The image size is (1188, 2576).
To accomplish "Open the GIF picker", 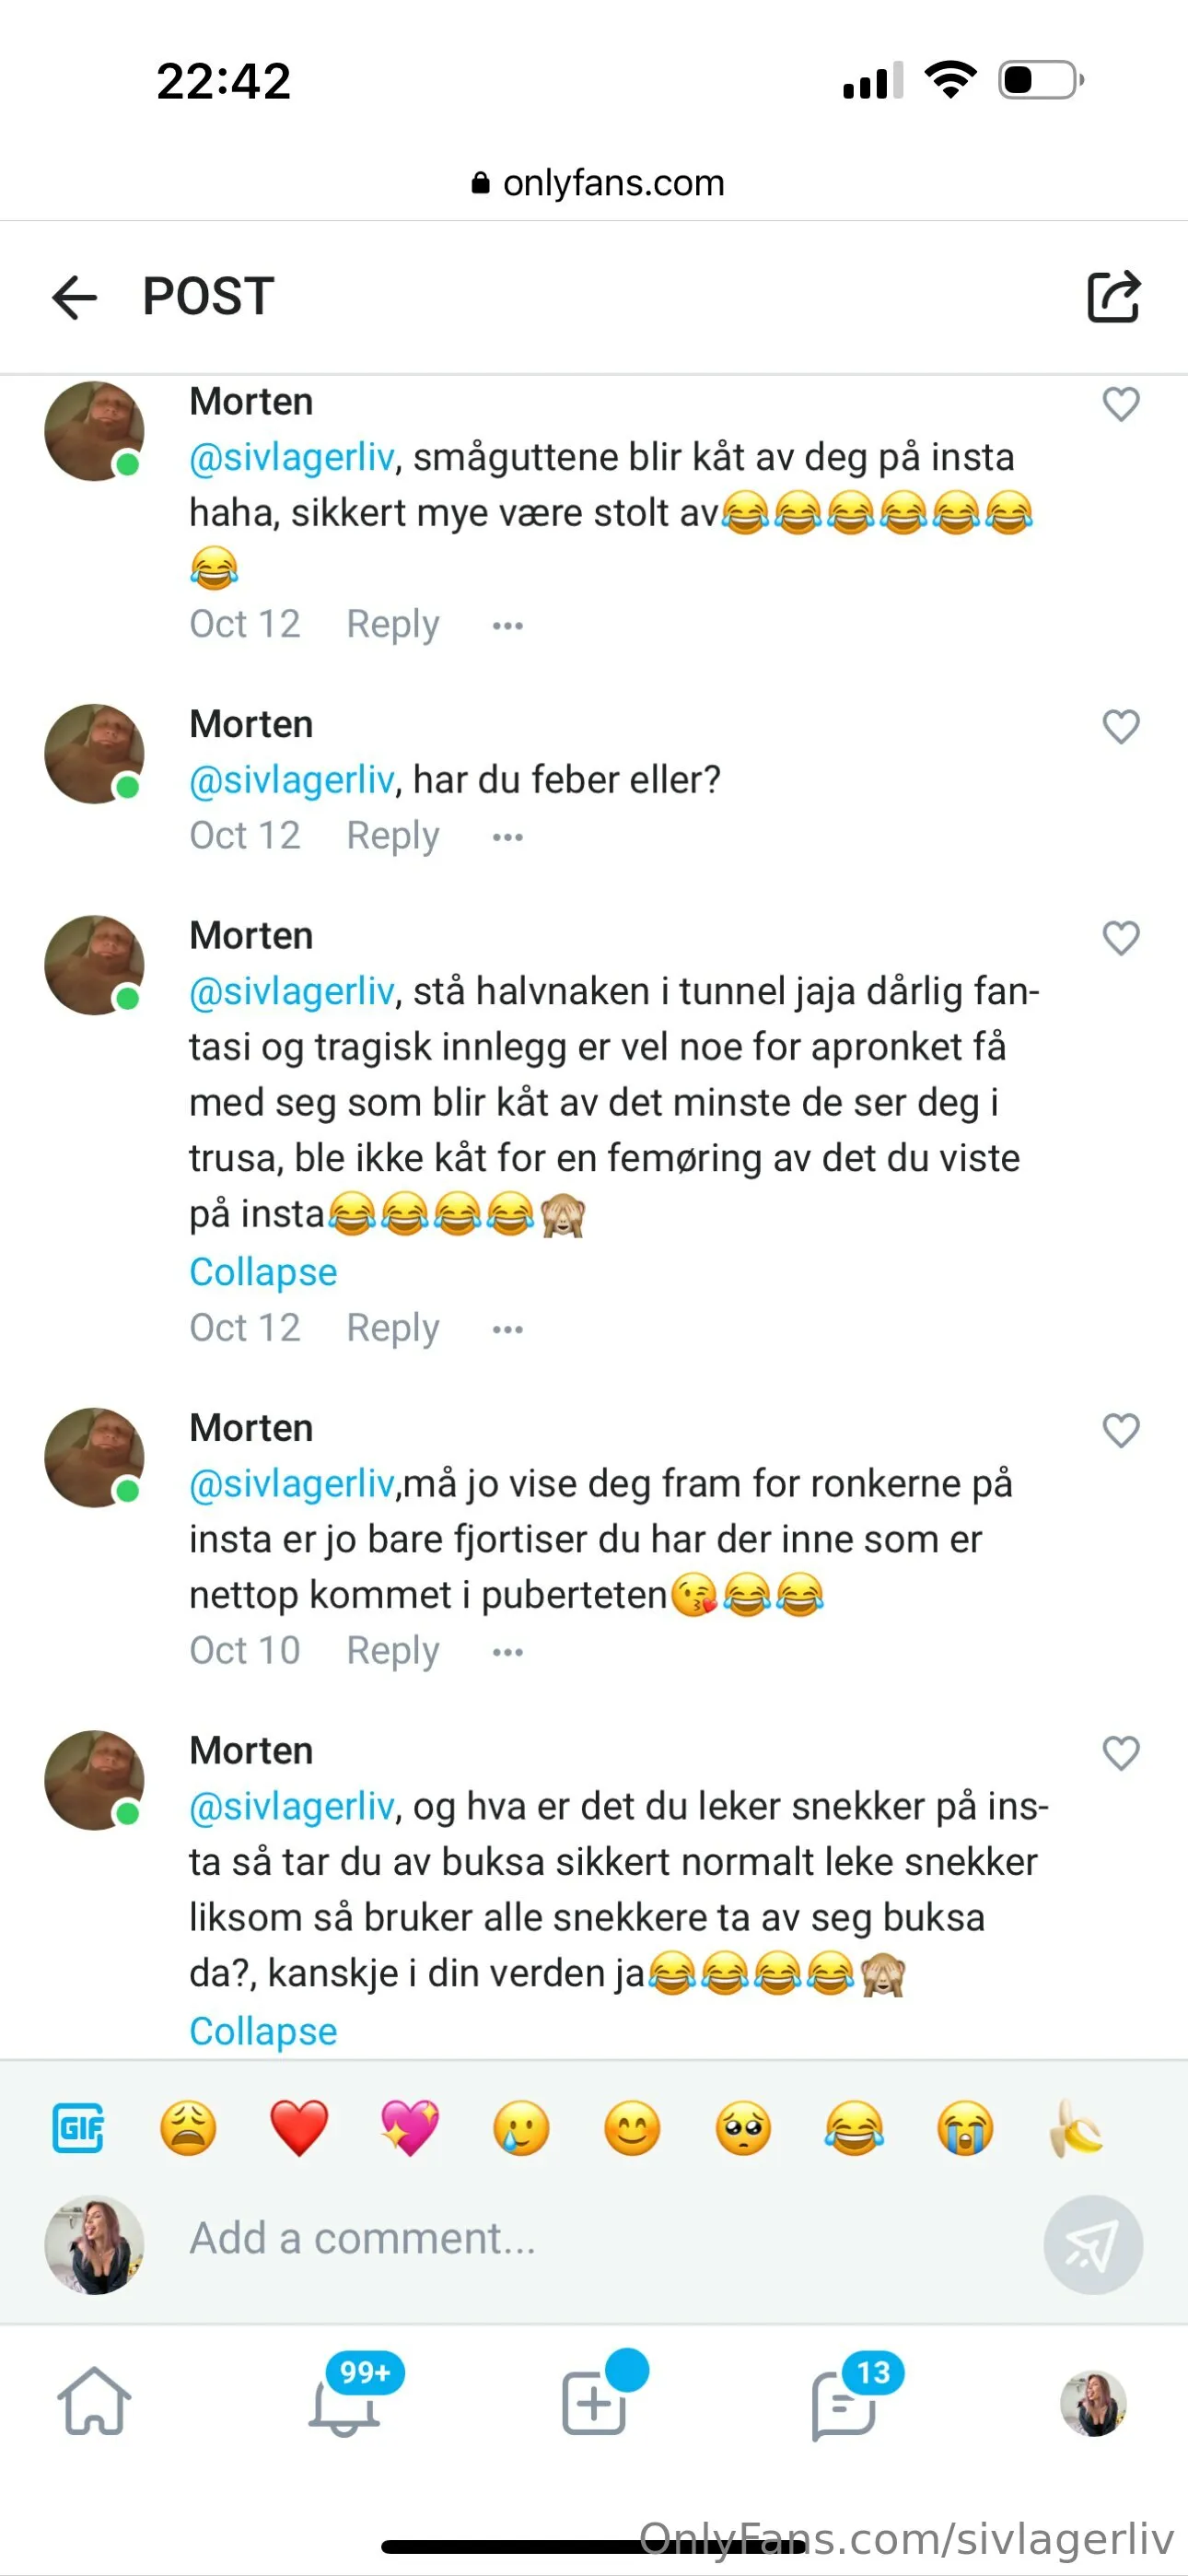I will [x=78, y=2127].
